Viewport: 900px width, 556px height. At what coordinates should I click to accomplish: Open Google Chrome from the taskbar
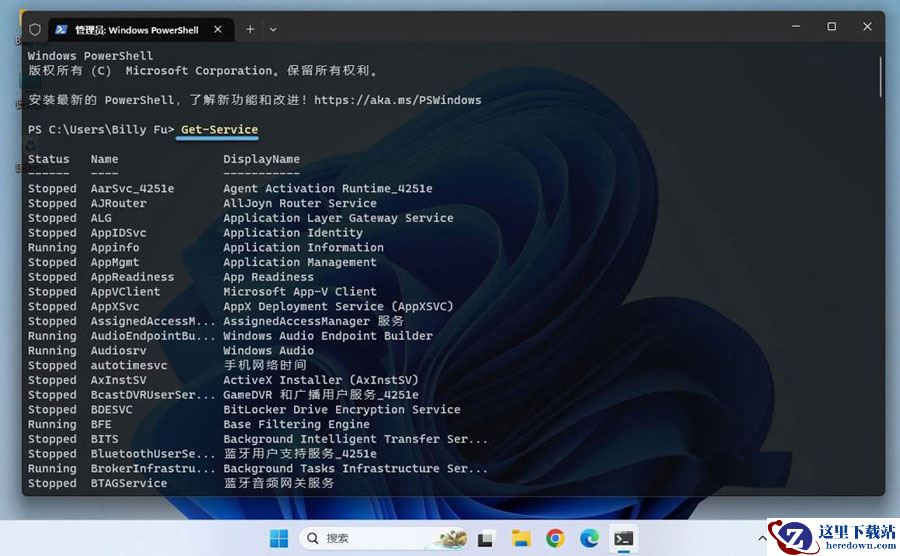(x=555, y=538)
